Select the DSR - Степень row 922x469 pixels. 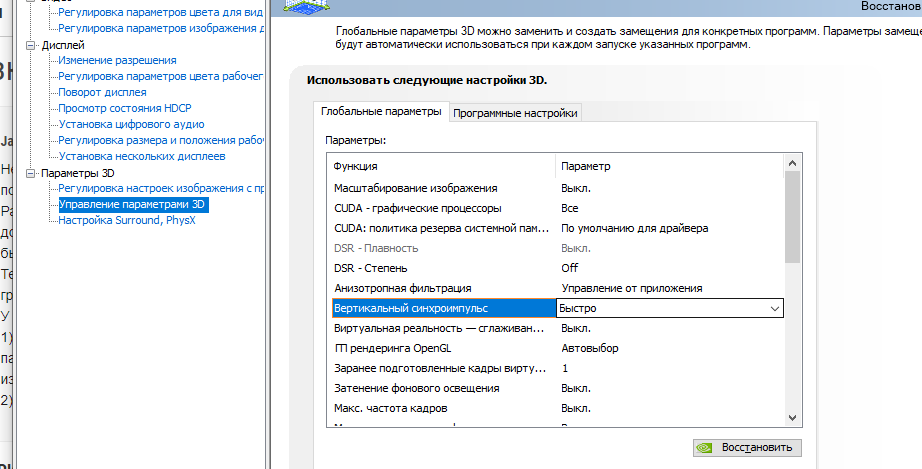coord(556,268)
